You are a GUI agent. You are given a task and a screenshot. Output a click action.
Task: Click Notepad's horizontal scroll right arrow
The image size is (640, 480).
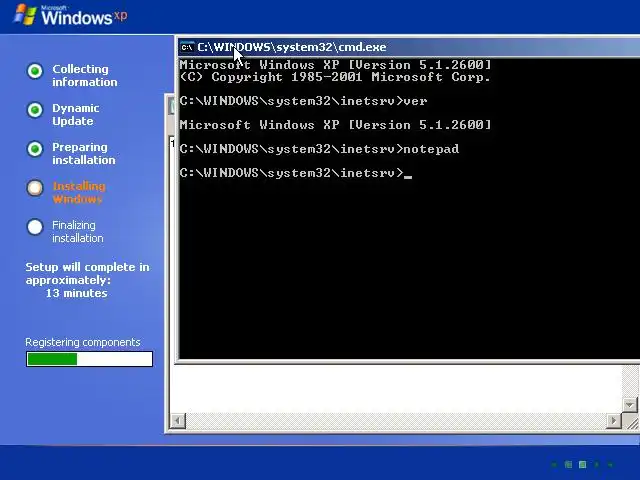pos(613,420)
